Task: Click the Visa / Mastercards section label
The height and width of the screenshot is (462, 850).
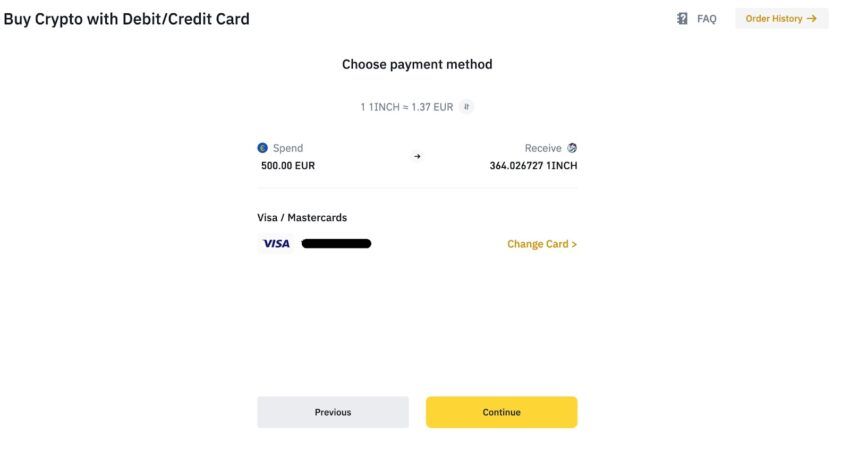Action: tap(302, 217)
